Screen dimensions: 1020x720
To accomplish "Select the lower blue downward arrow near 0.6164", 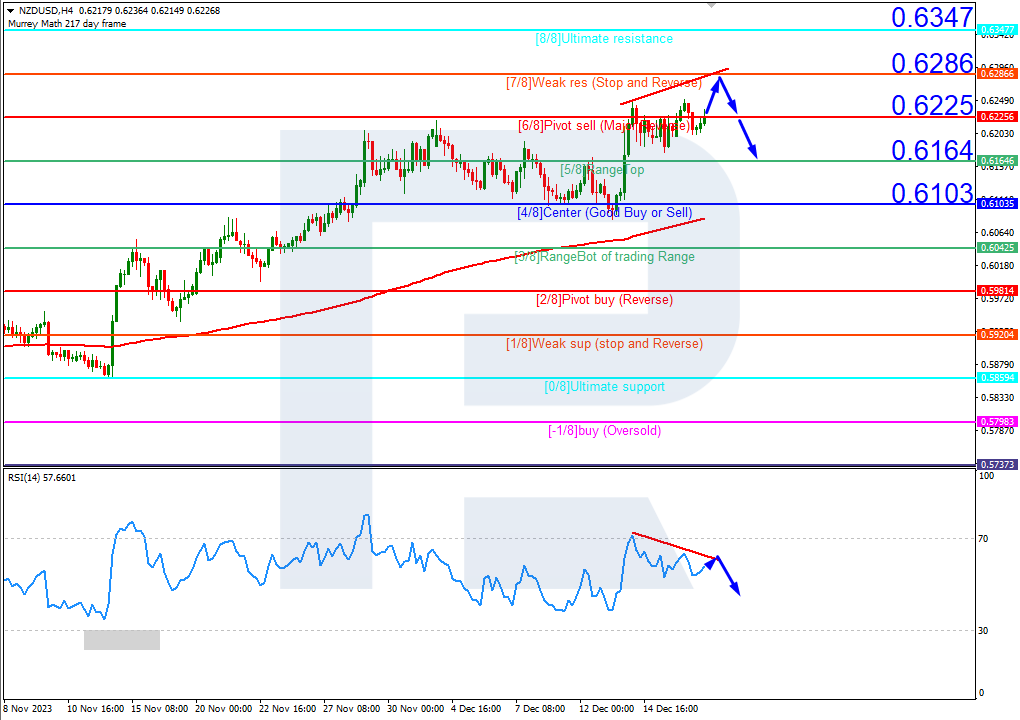I will [748, 138].
